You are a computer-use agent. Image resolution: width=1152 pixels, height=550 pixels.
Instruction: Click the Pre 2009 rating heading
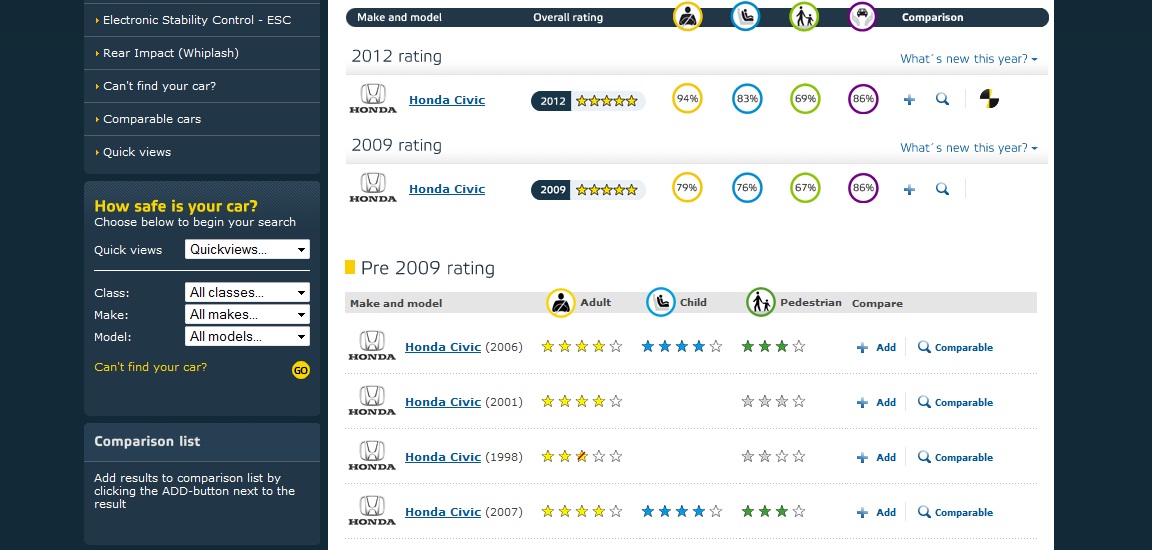pos(428,268)
